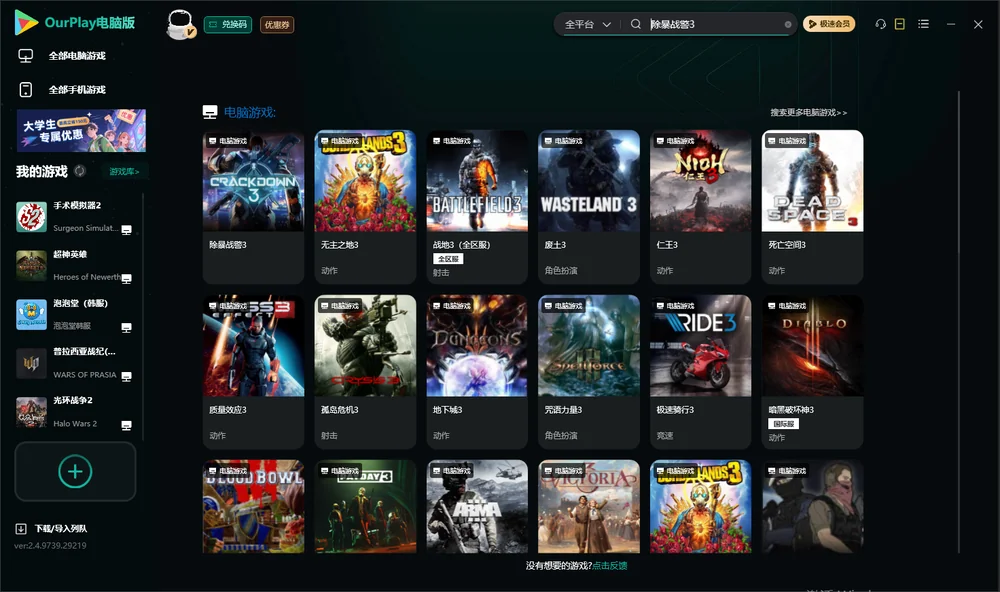Click the 极速会员 membership button
Image resolution: width=1000 pixels, height=592 pixels.
click(829, 24)
